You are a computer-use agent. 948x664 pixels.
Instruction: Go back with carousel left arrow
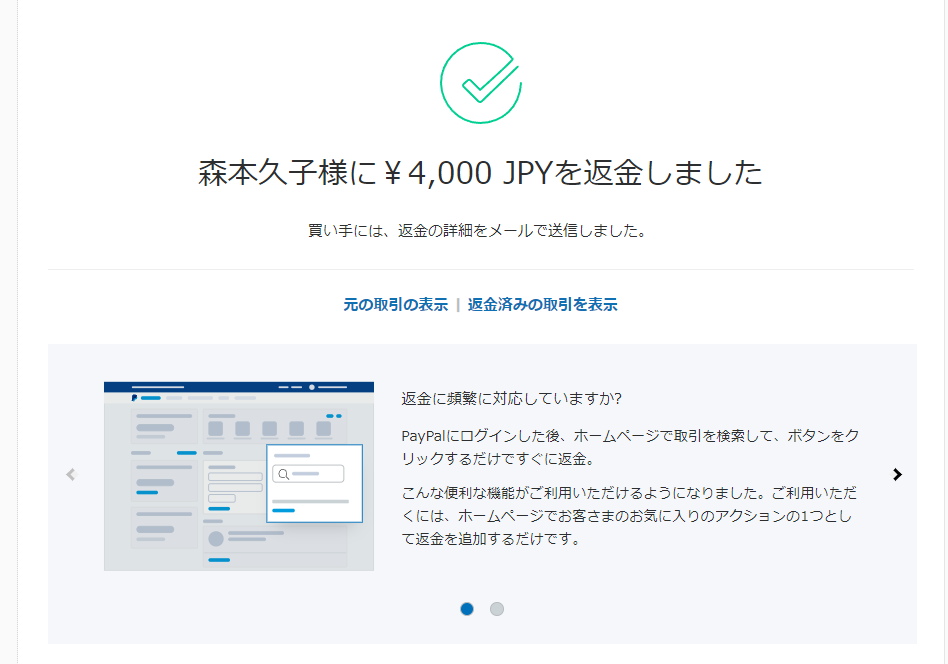(71, 475)
